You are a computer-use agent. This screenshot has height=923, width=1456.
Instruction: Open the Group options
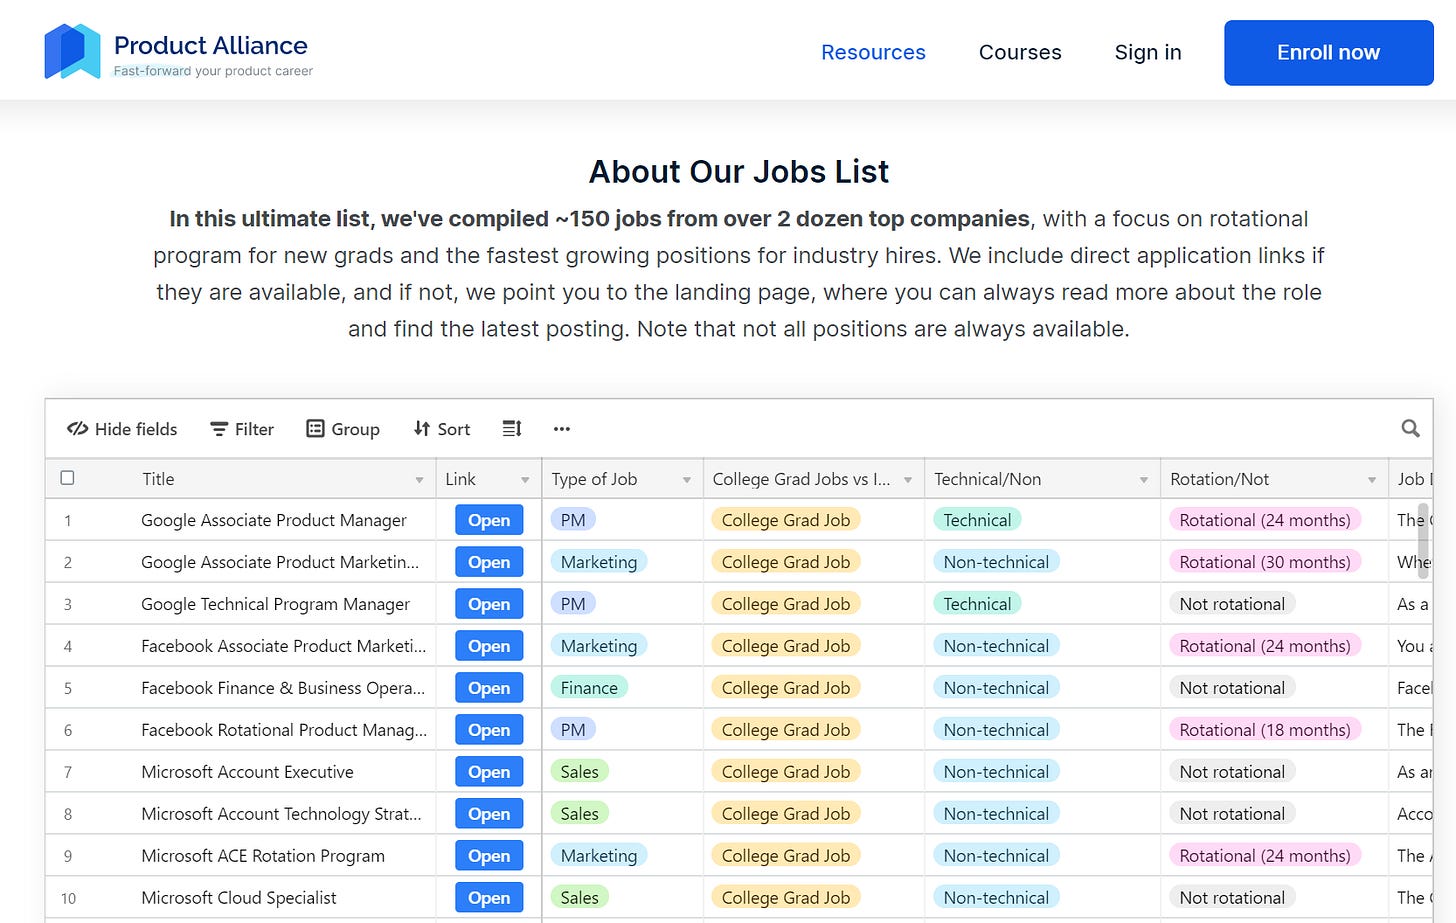(343, 429)
